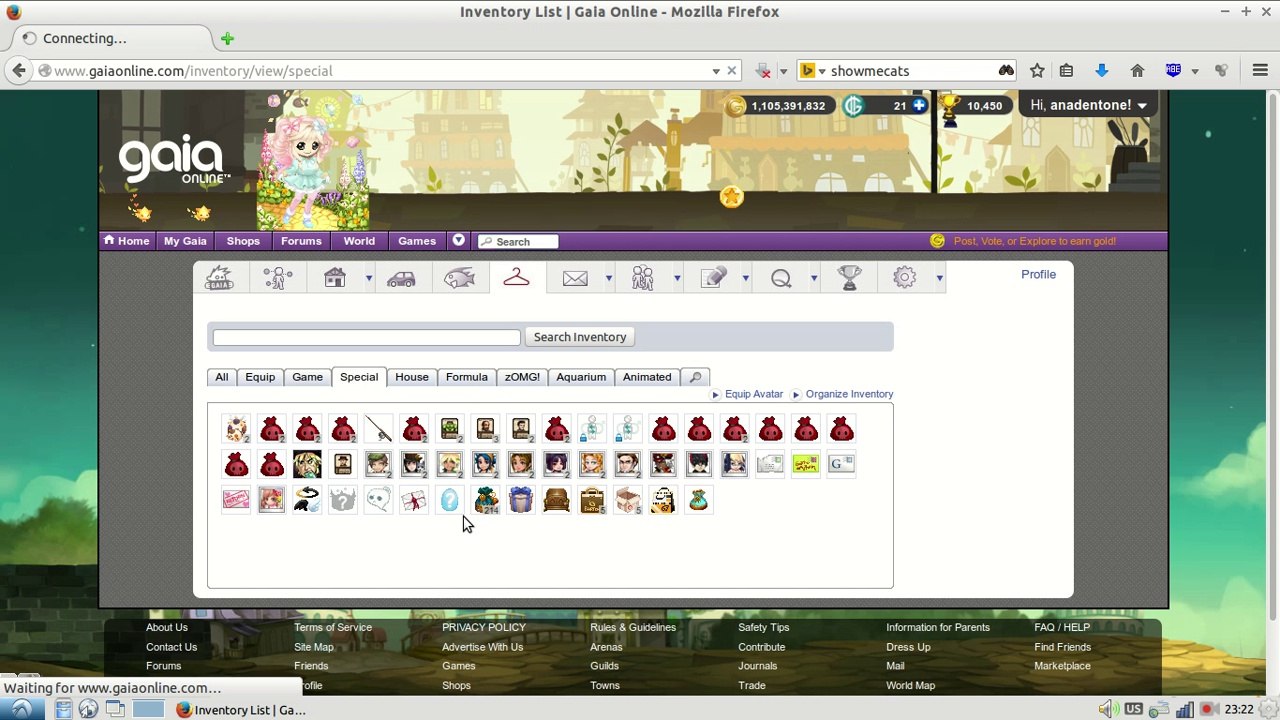Click the Search Inventory button
The width and height of the screenshot is (1280, 720).
point(580,337)
